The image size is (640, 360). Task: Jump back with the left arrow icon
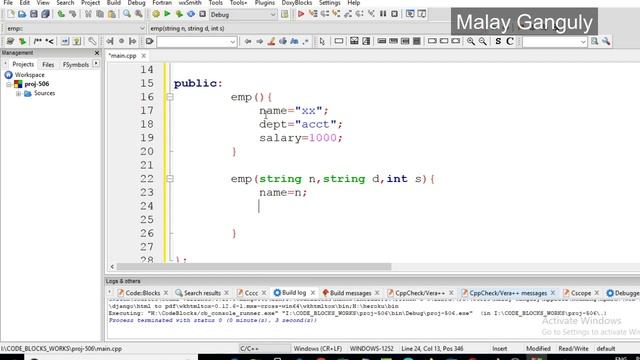pyautogui.click(x=248, y=41)
